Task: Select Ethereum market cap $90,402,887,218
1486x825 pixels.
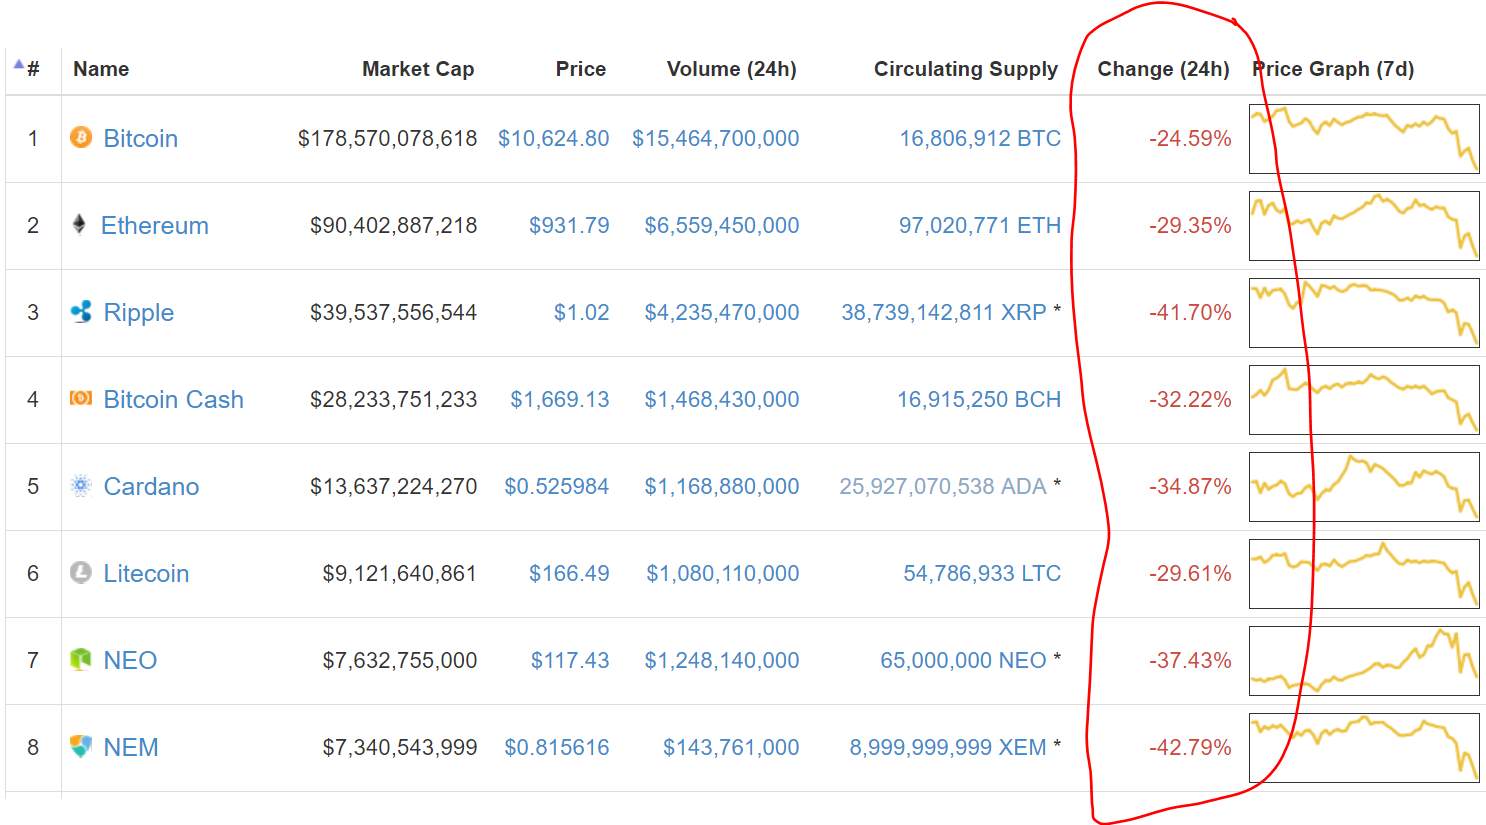Action: [394, 226]
